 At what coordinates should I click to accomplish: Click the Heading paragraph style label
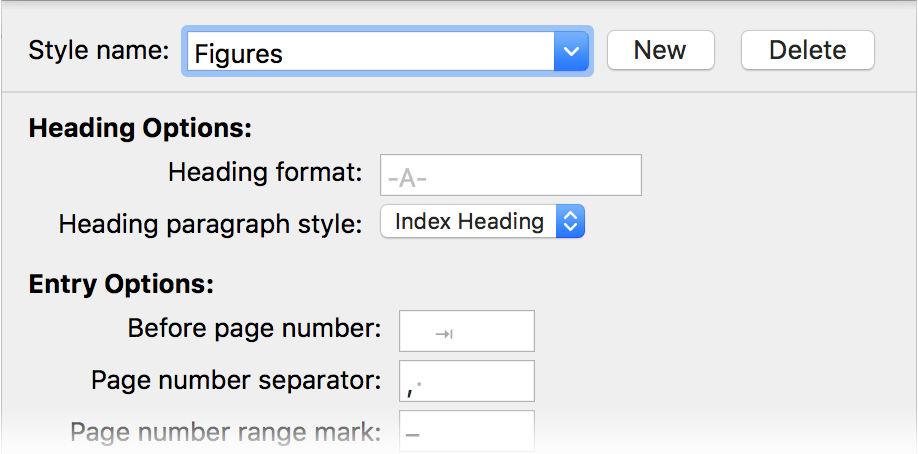(x=211, y=224)
